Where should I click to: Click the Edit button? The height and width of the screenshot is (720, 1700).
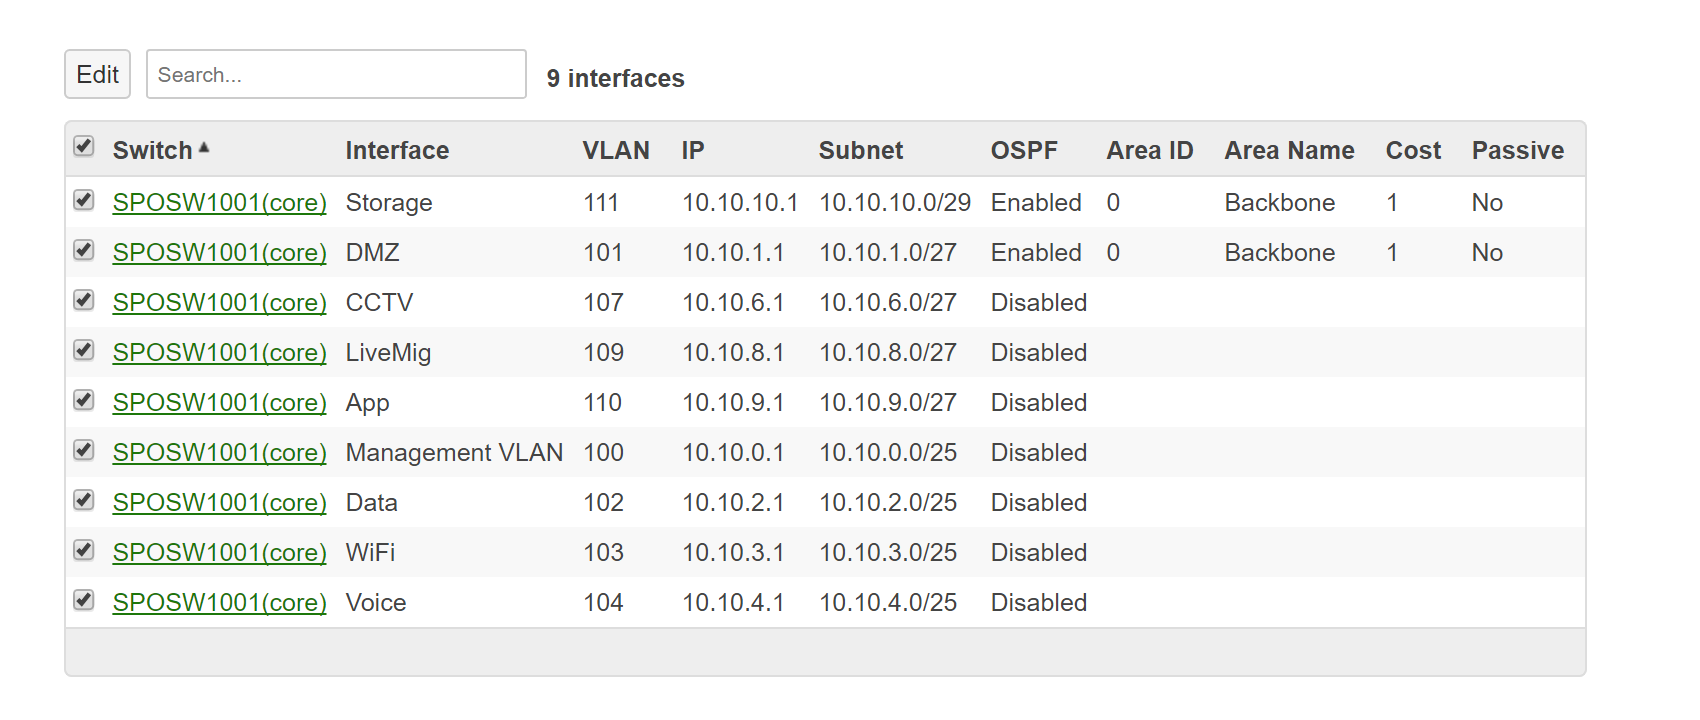pos(97,75)
